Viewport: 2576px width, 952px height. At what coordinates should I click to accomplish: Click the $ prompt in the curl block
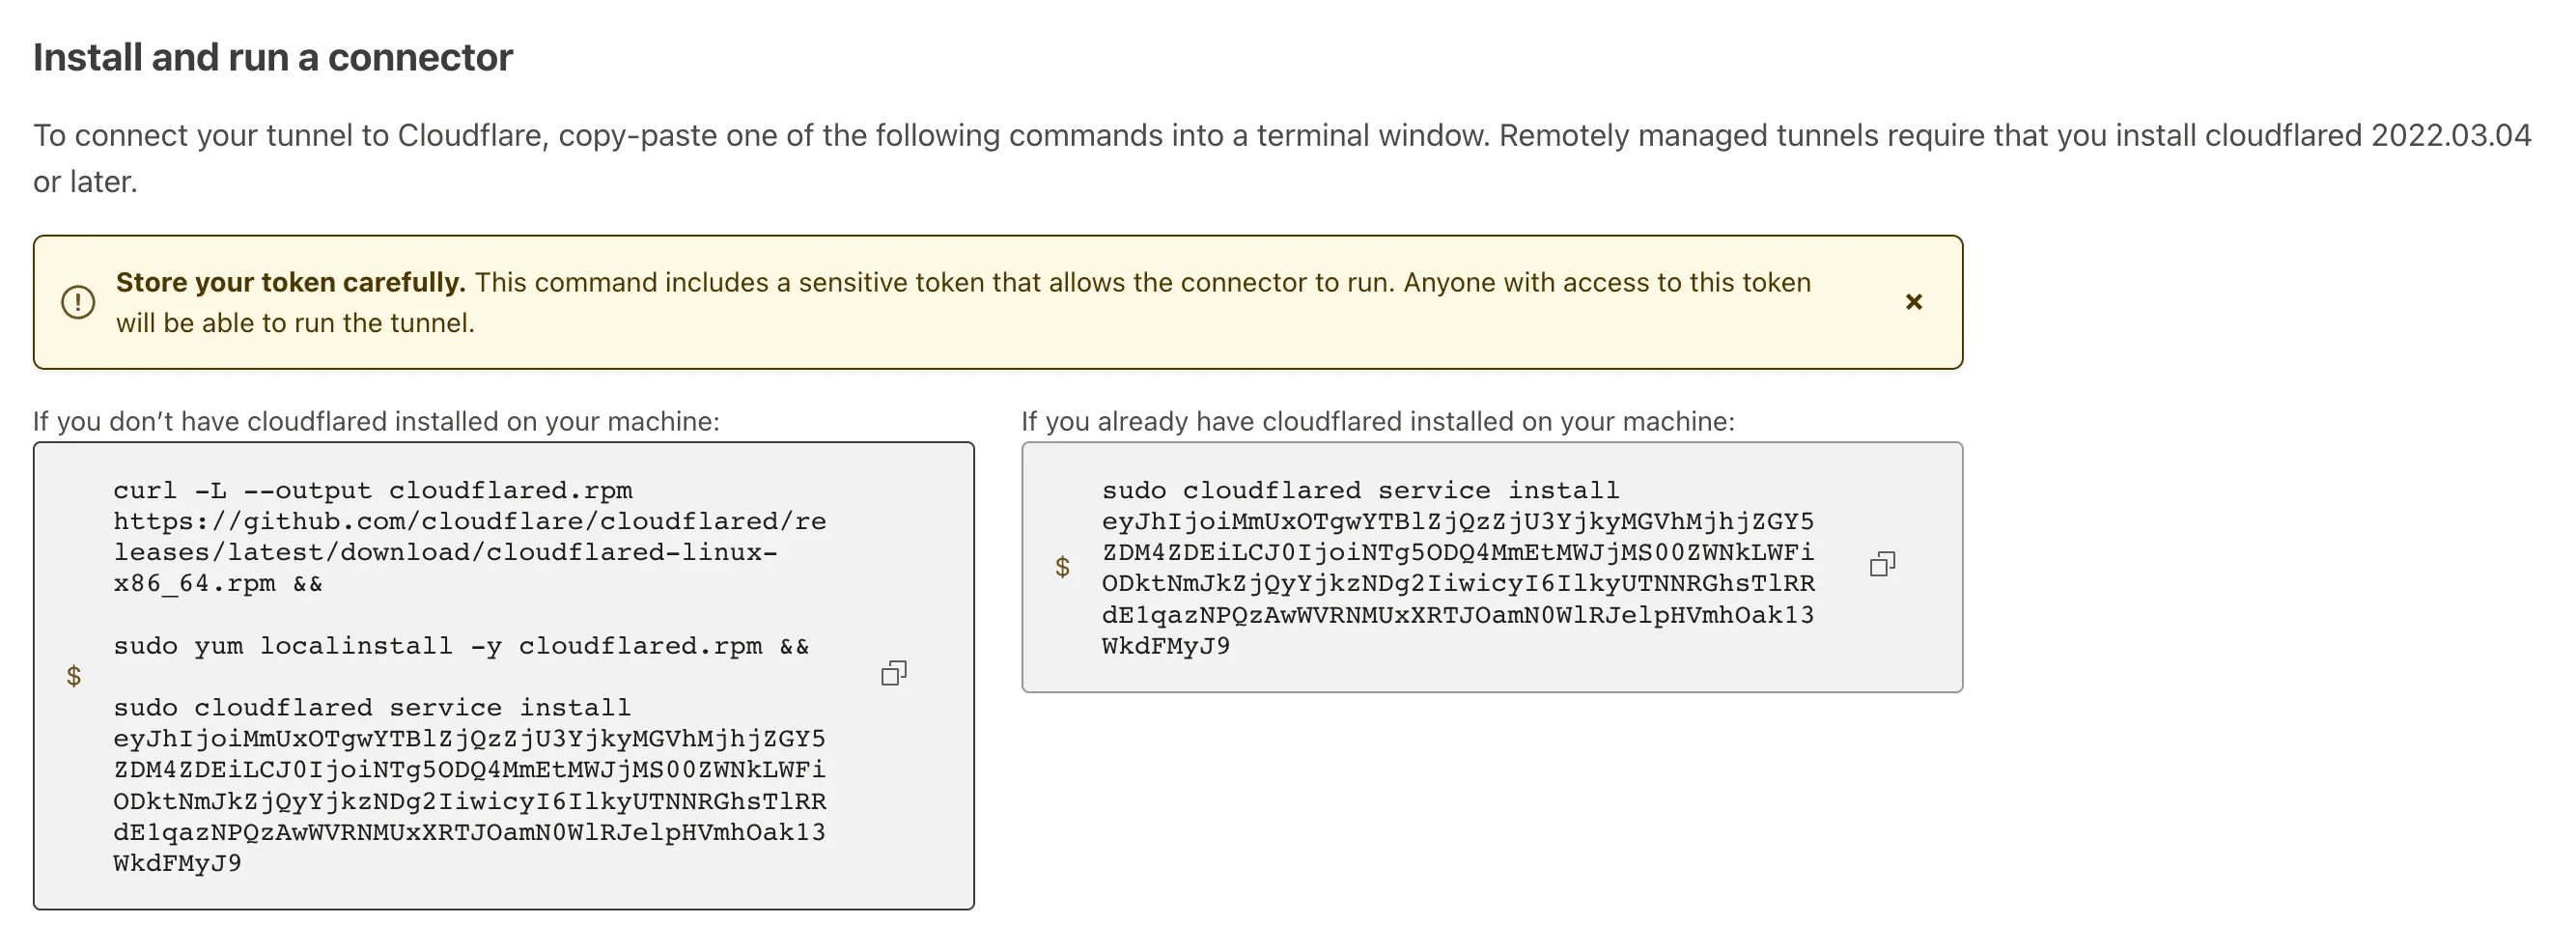pos(74,677)
